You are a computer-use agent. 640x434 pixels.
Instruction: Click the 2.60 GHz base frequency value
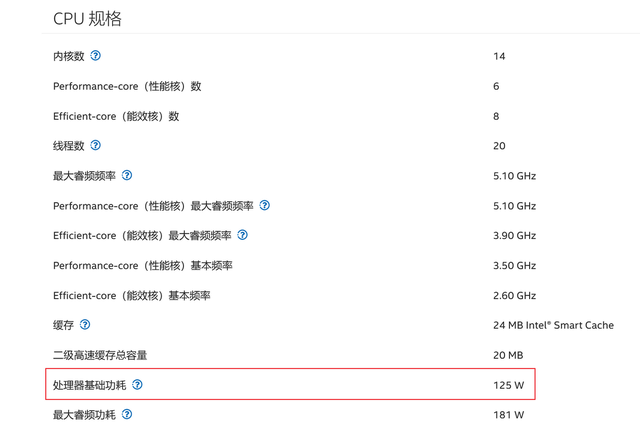[x=515, y=295]
